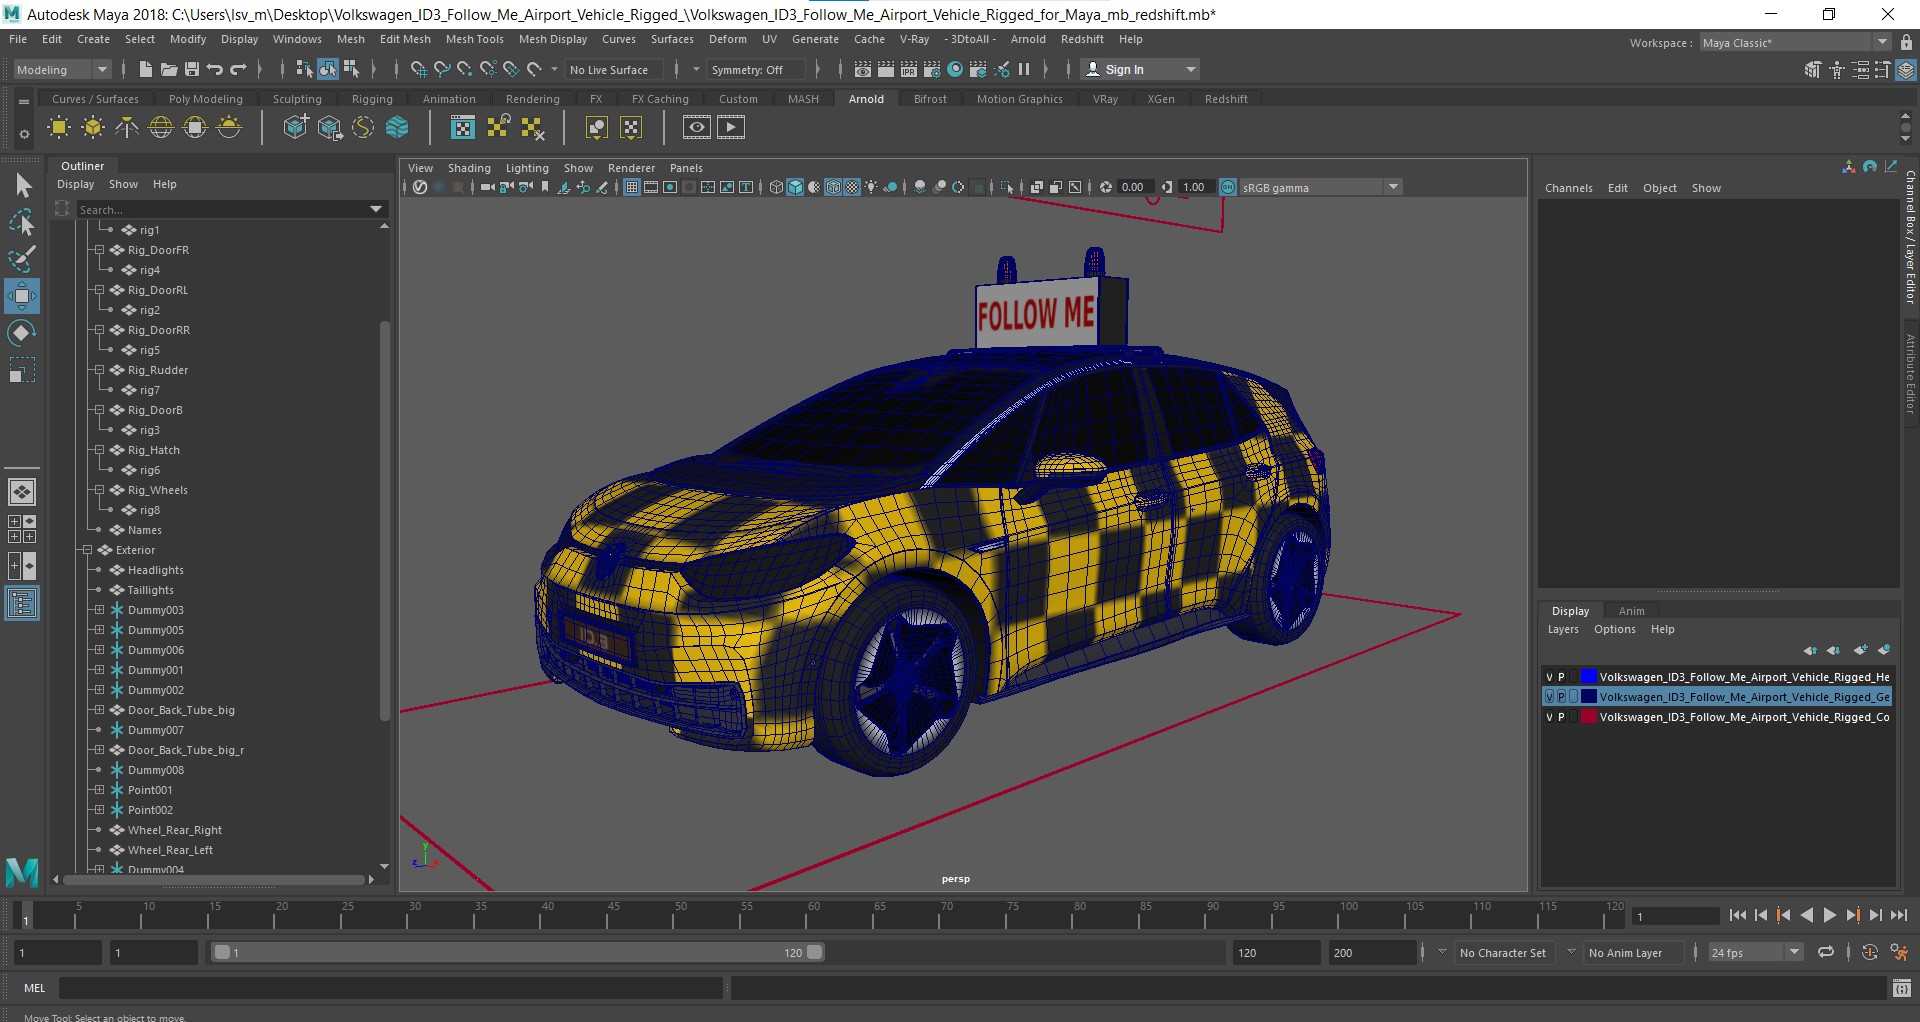Create an Arnold curve collector
The height and width of the screenshot is (1022, 1920).
(x=363, y=127)
